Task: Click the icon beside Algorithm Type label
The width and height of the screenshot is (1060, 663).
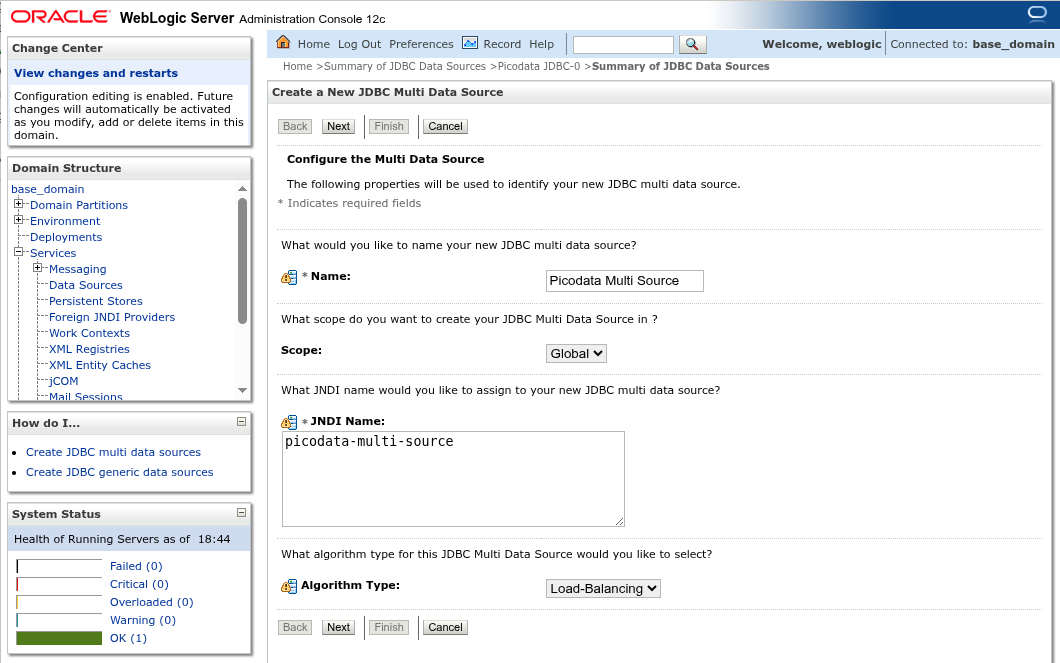Action: 289,586
